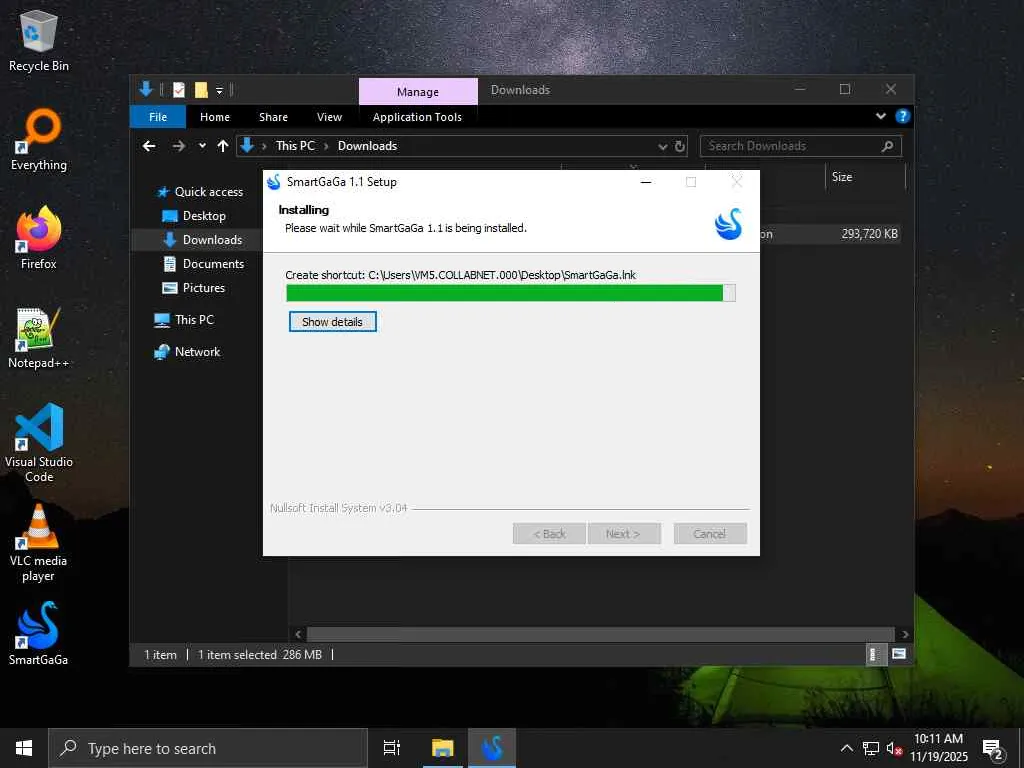This screenshot has width=1024, height=768.
Task: Click the horizontal scrollbar in Downloads window
Action: pos(600,634)
